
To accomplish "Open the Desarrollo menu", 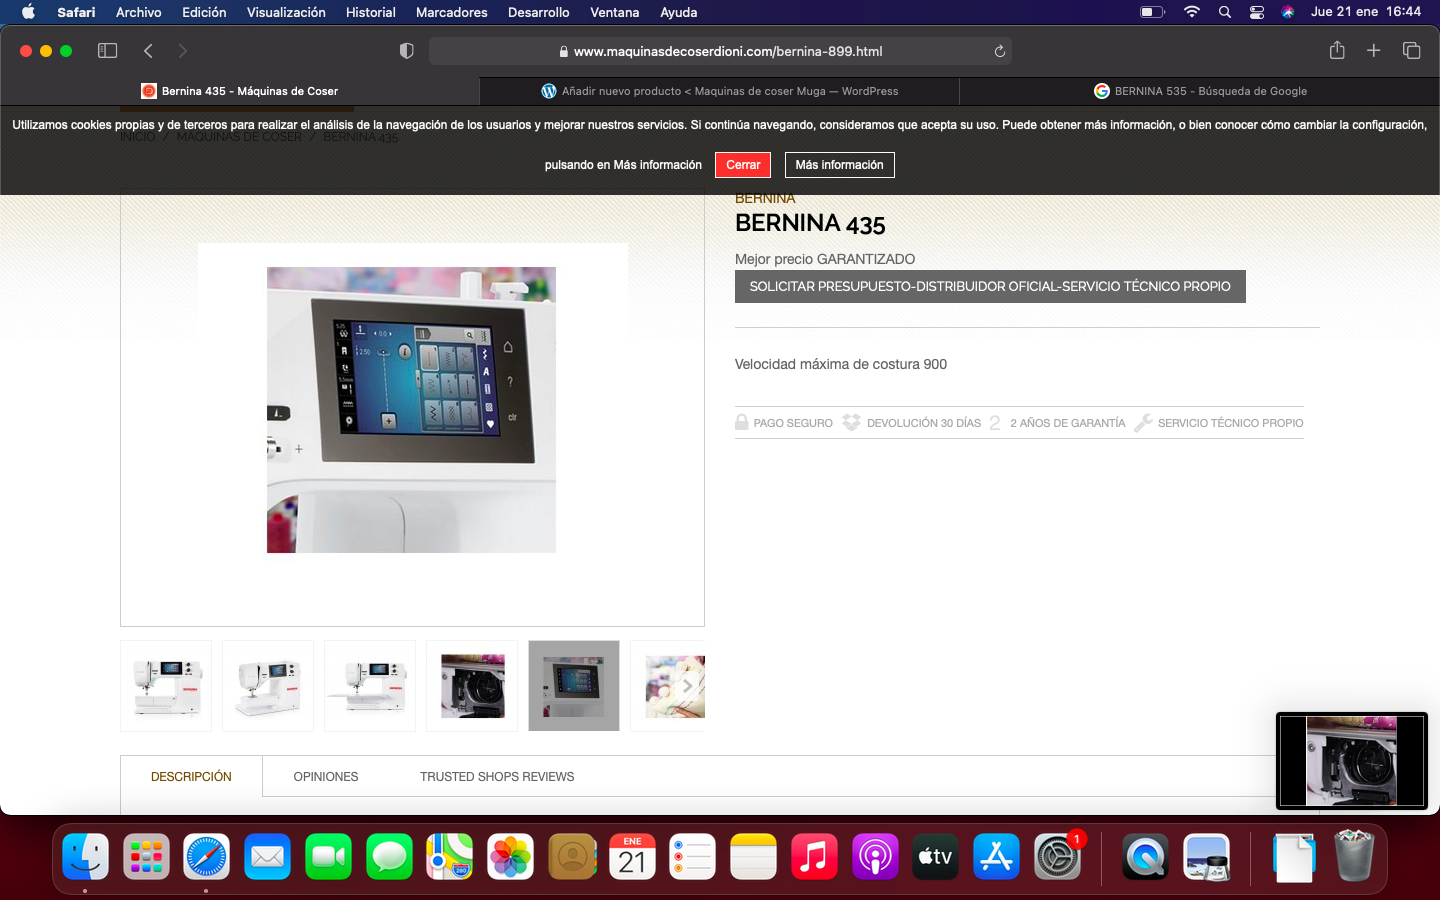I will (x=539, y=12).
